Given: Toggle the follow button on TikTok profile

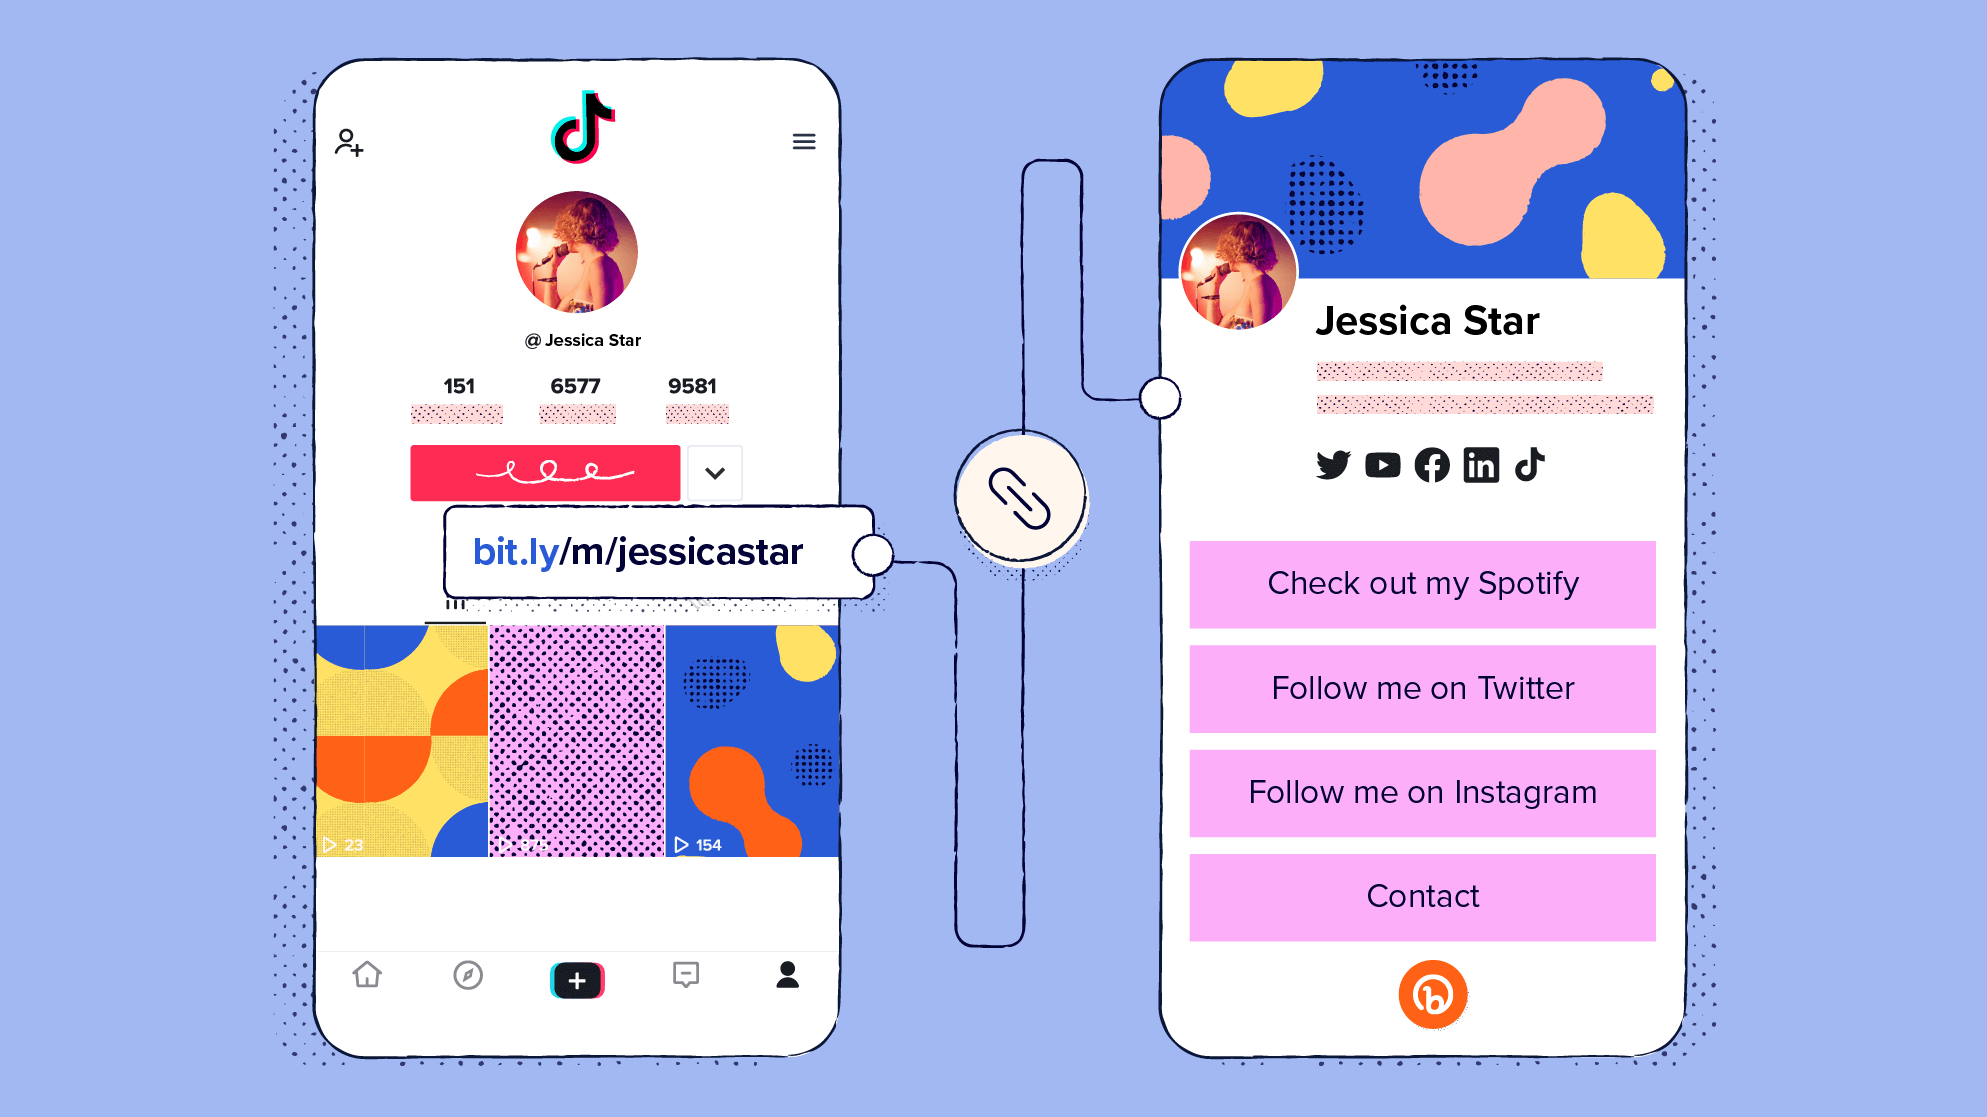Looking at the screenshot, I should click(x=543, y=471).
